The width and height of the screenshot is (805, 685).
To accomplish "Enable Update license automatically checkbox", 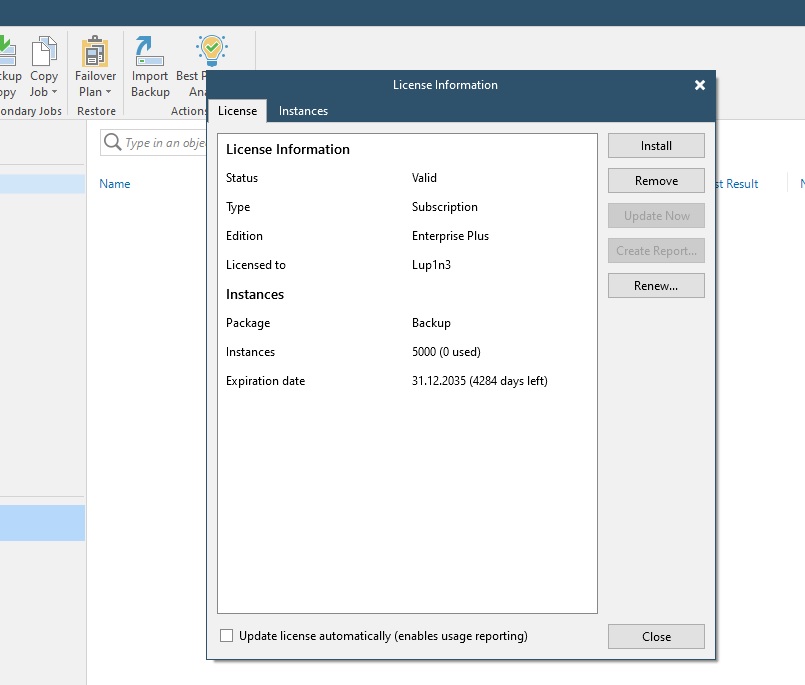I will click(x=226, y=636).
